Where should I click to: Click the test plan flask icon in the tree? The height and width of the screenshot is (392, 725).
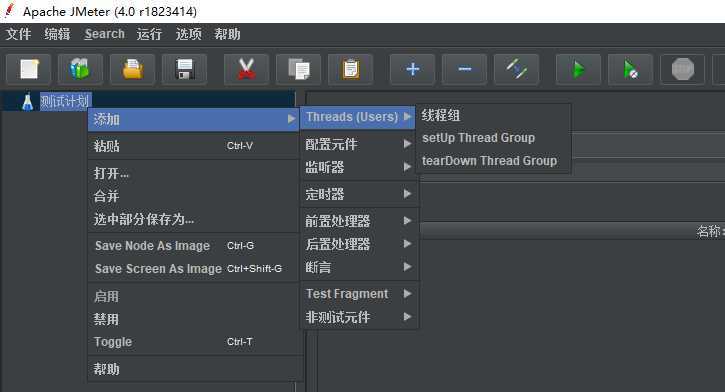[x=28, y=101]
